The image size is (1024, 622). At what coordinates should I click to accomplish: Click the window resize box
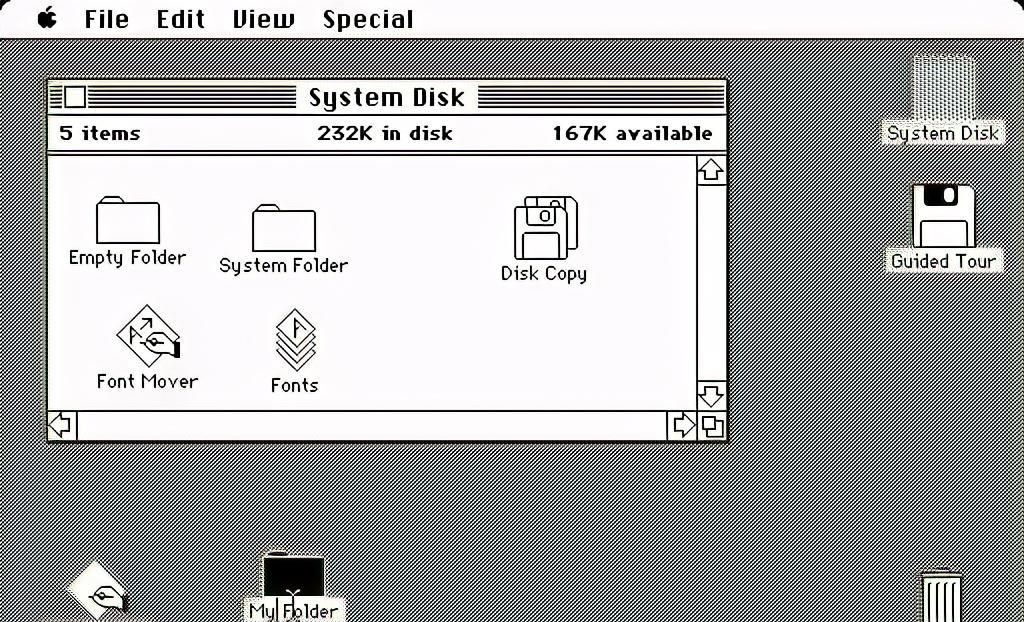[712, 426]
